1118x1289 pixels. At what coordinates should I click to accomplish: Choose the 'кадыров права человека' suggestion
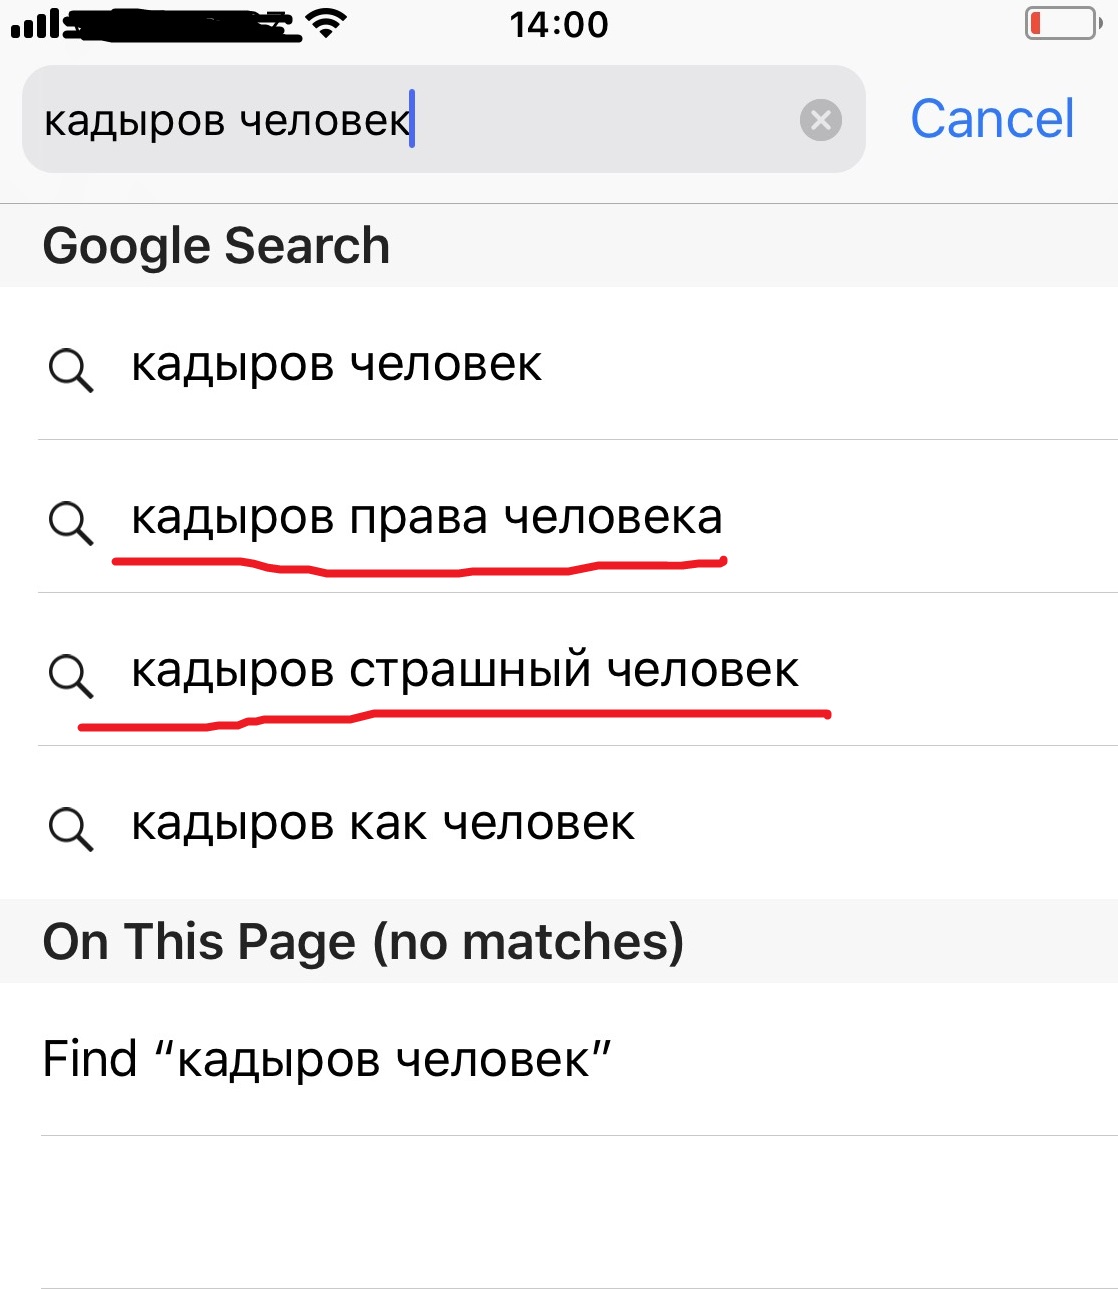coord(427,518)
